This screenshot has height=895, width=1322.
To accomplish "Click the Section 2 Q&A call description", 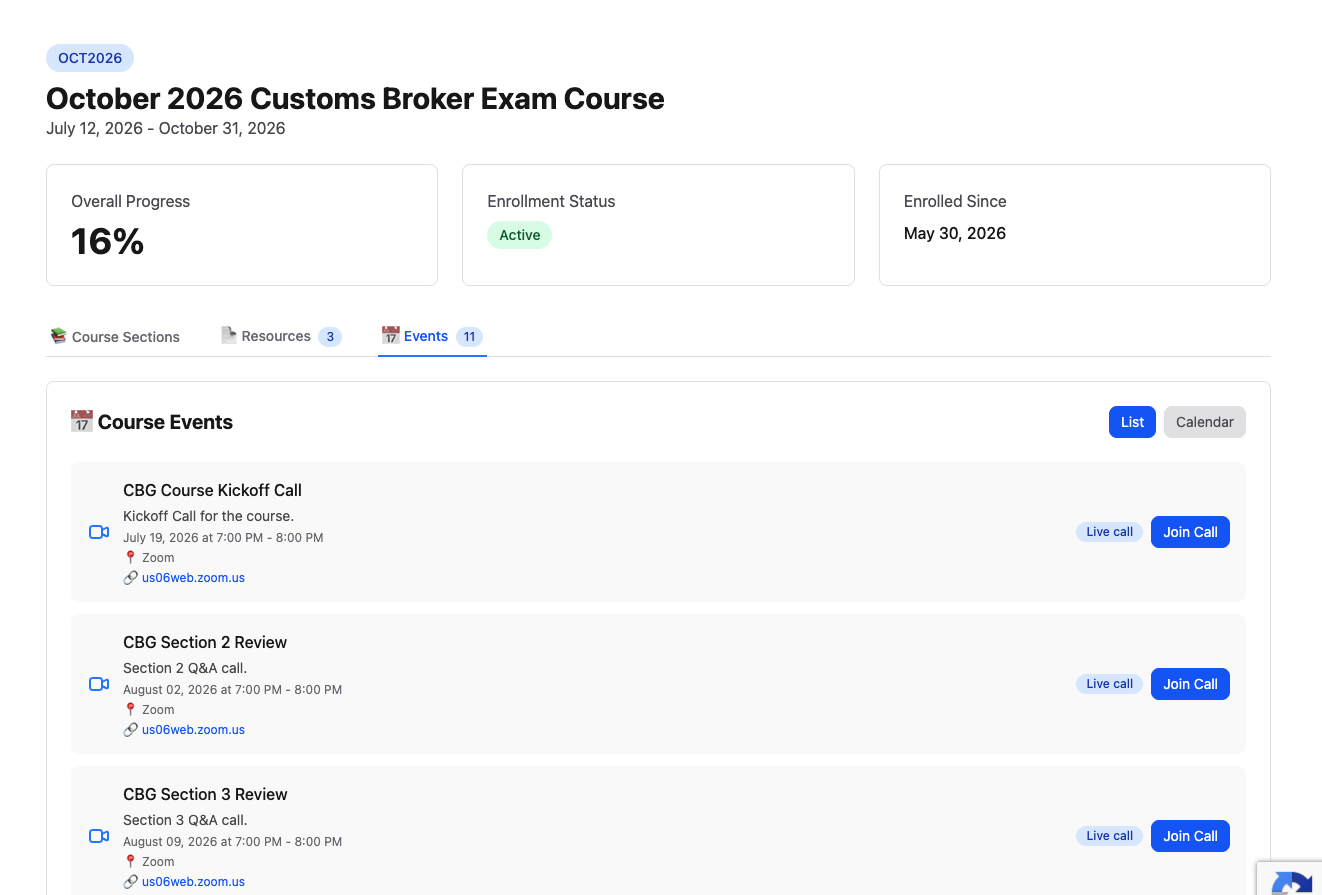I will pos(185,668).
